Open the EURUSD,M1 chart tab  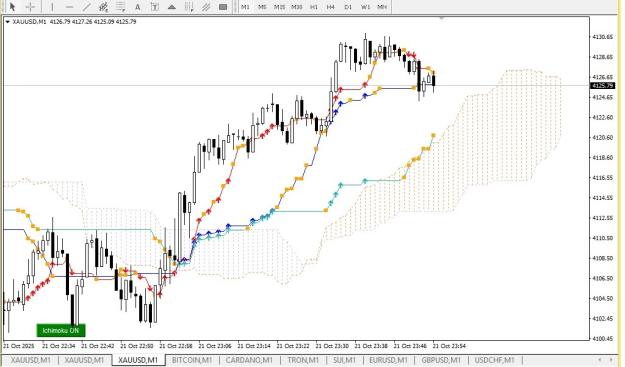click(x=388, y=360)
